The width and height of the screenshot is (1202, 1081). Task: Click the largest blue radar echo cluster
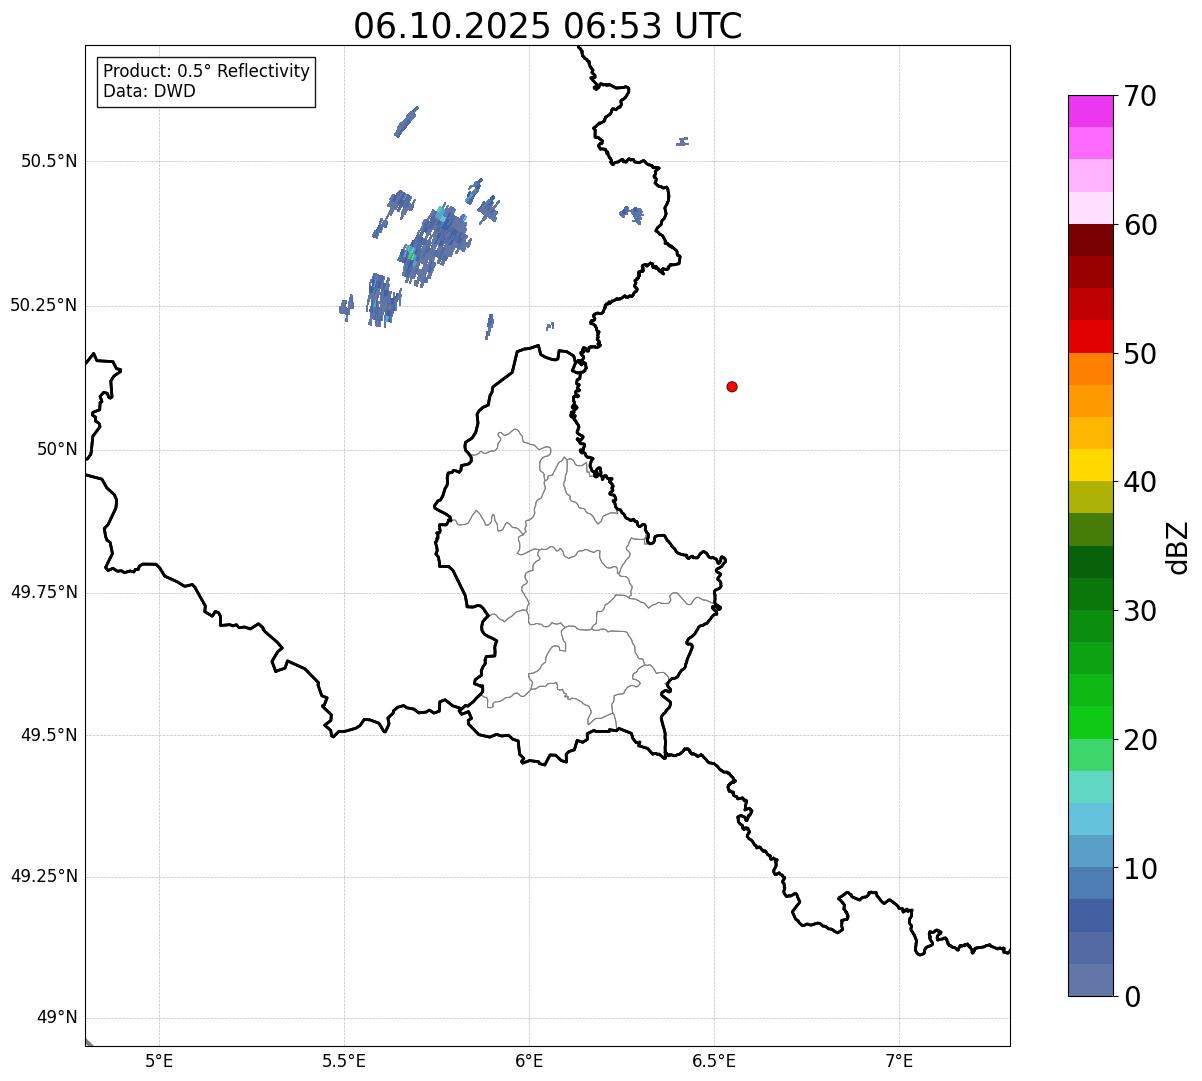click(434, 245)
